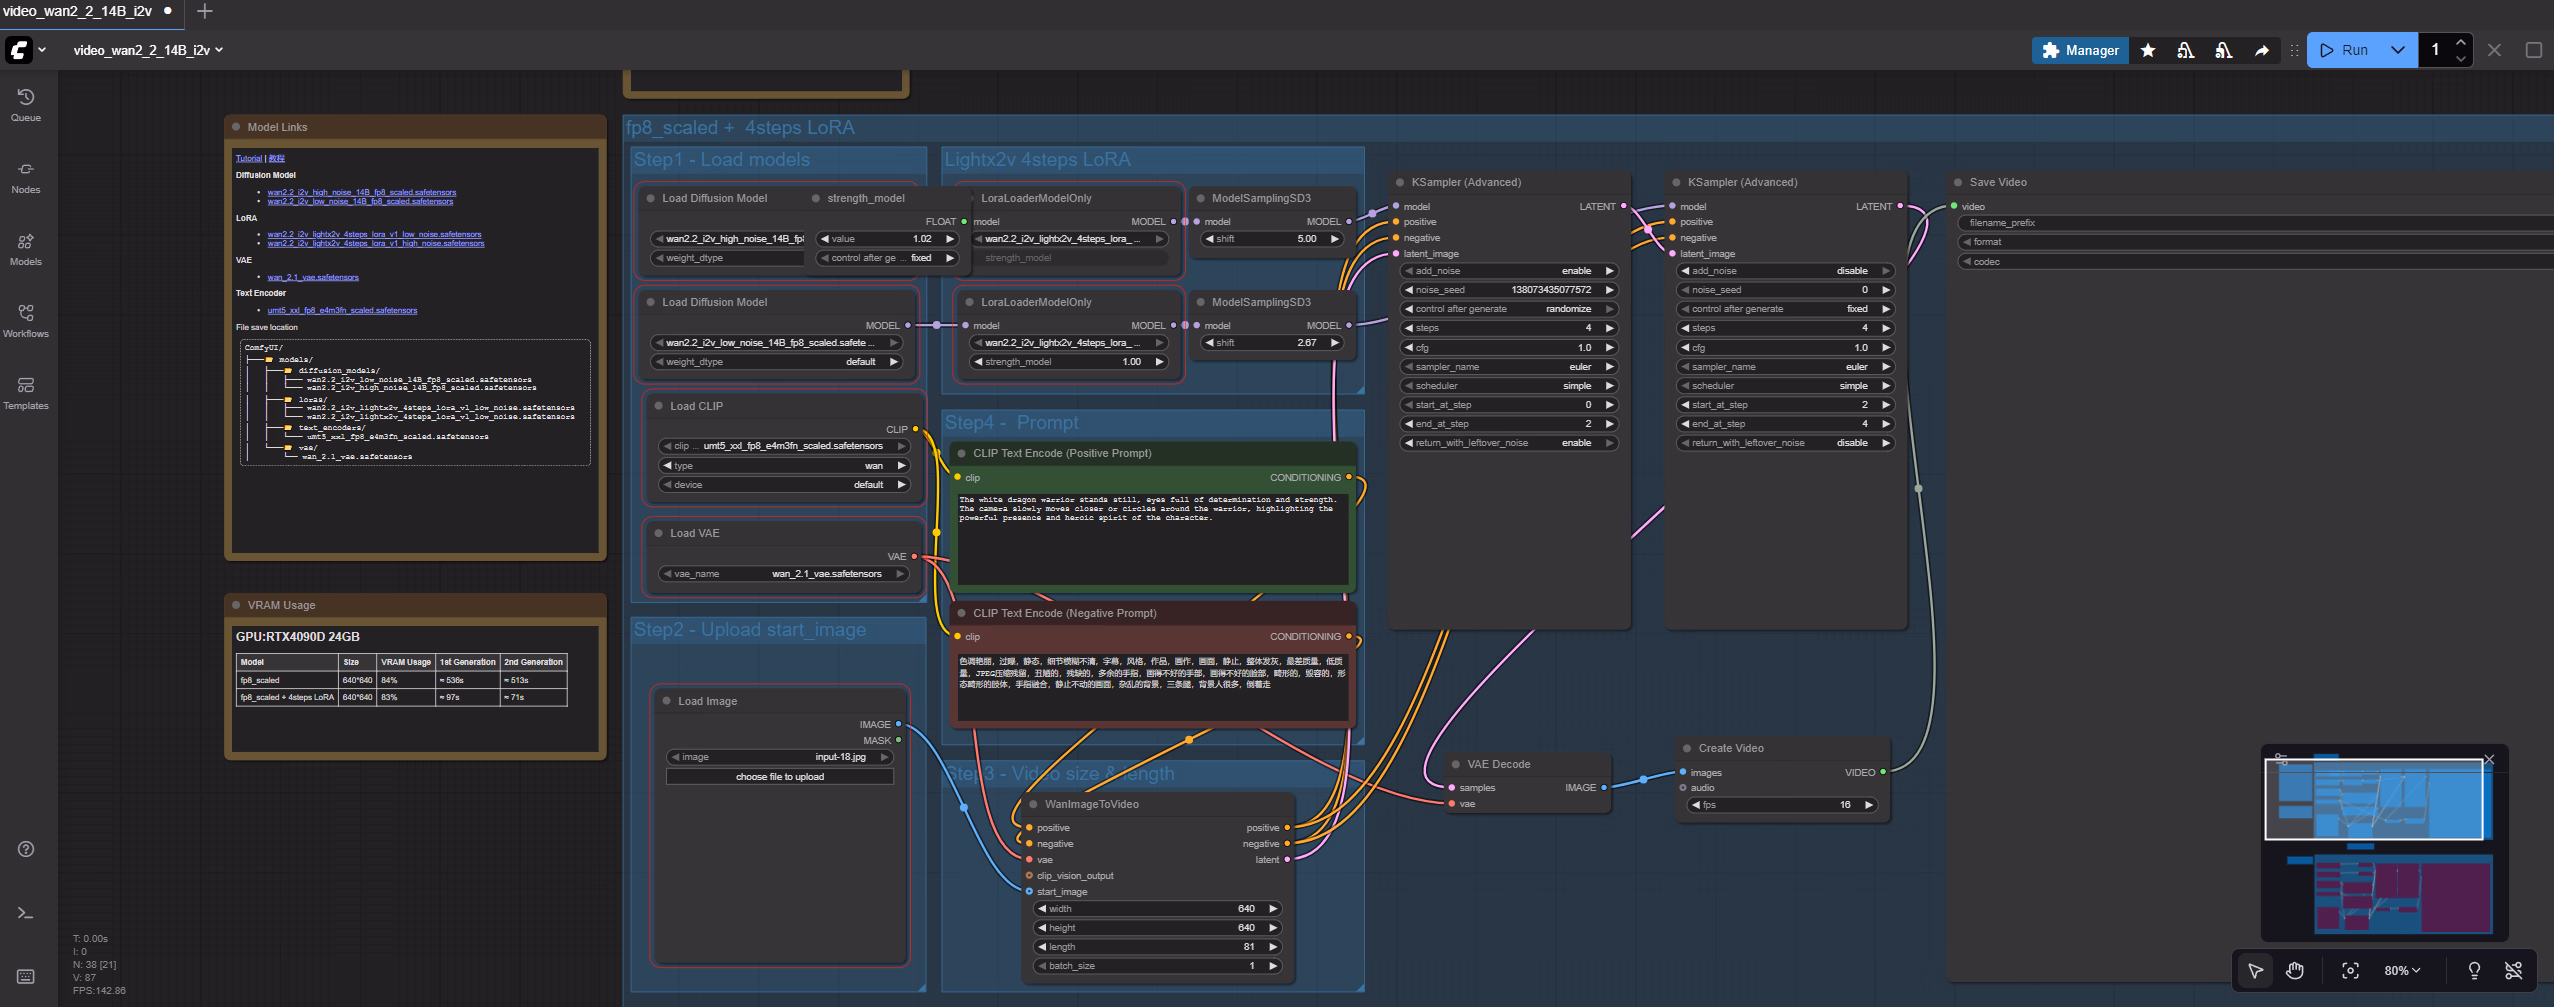
Task: Open the 80% zoom level dropdown
Action: click(2401, 970)
